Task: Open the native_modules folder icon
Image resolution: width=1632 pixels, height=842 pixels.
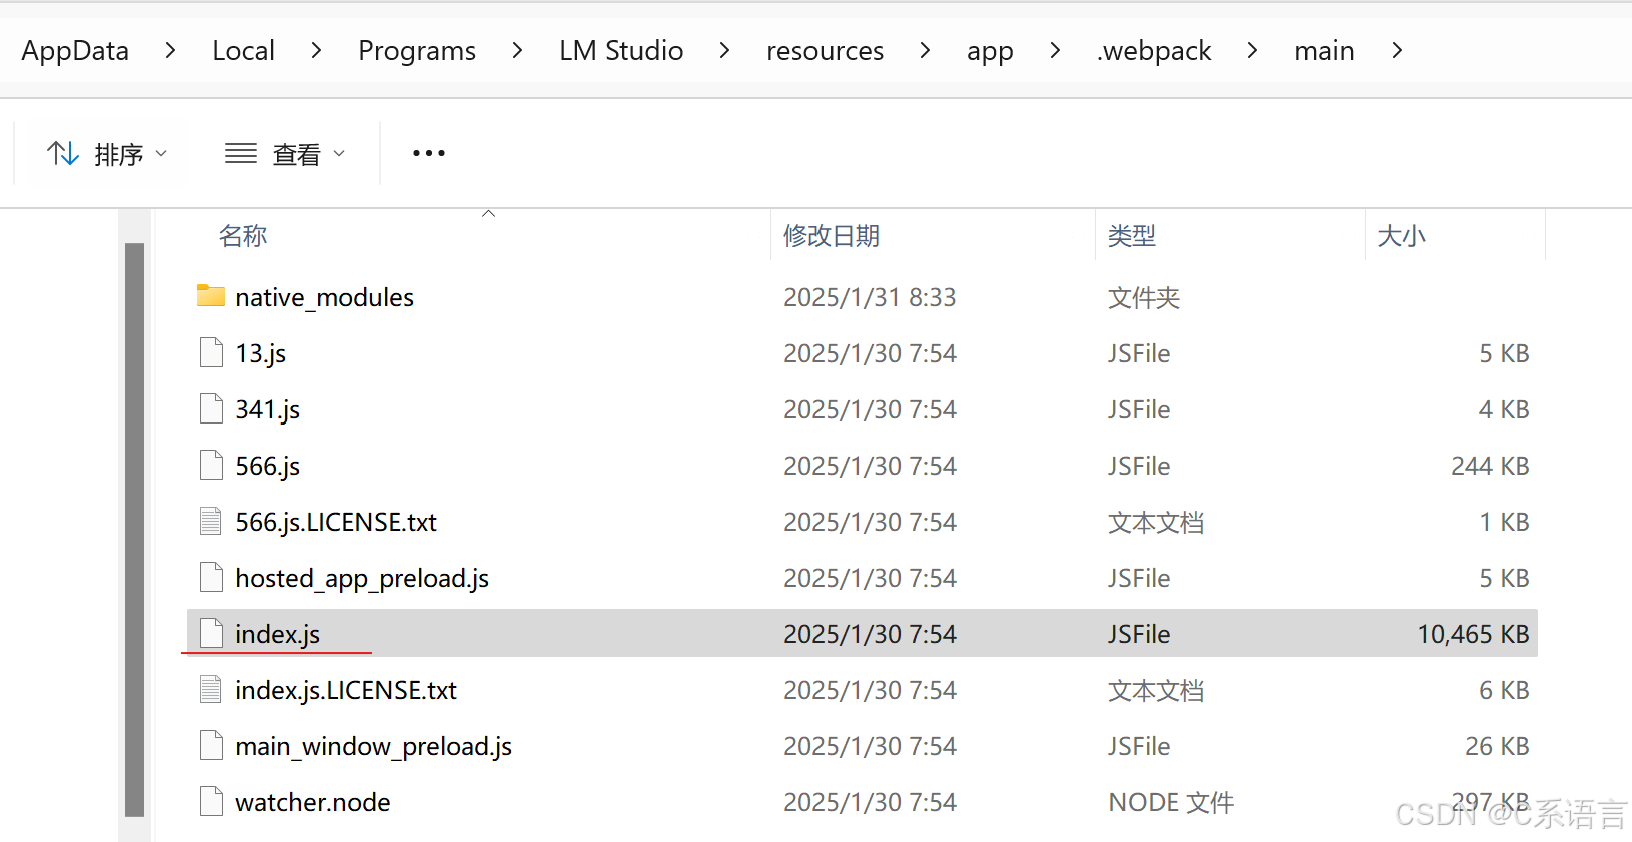Action: pos(211,296)
